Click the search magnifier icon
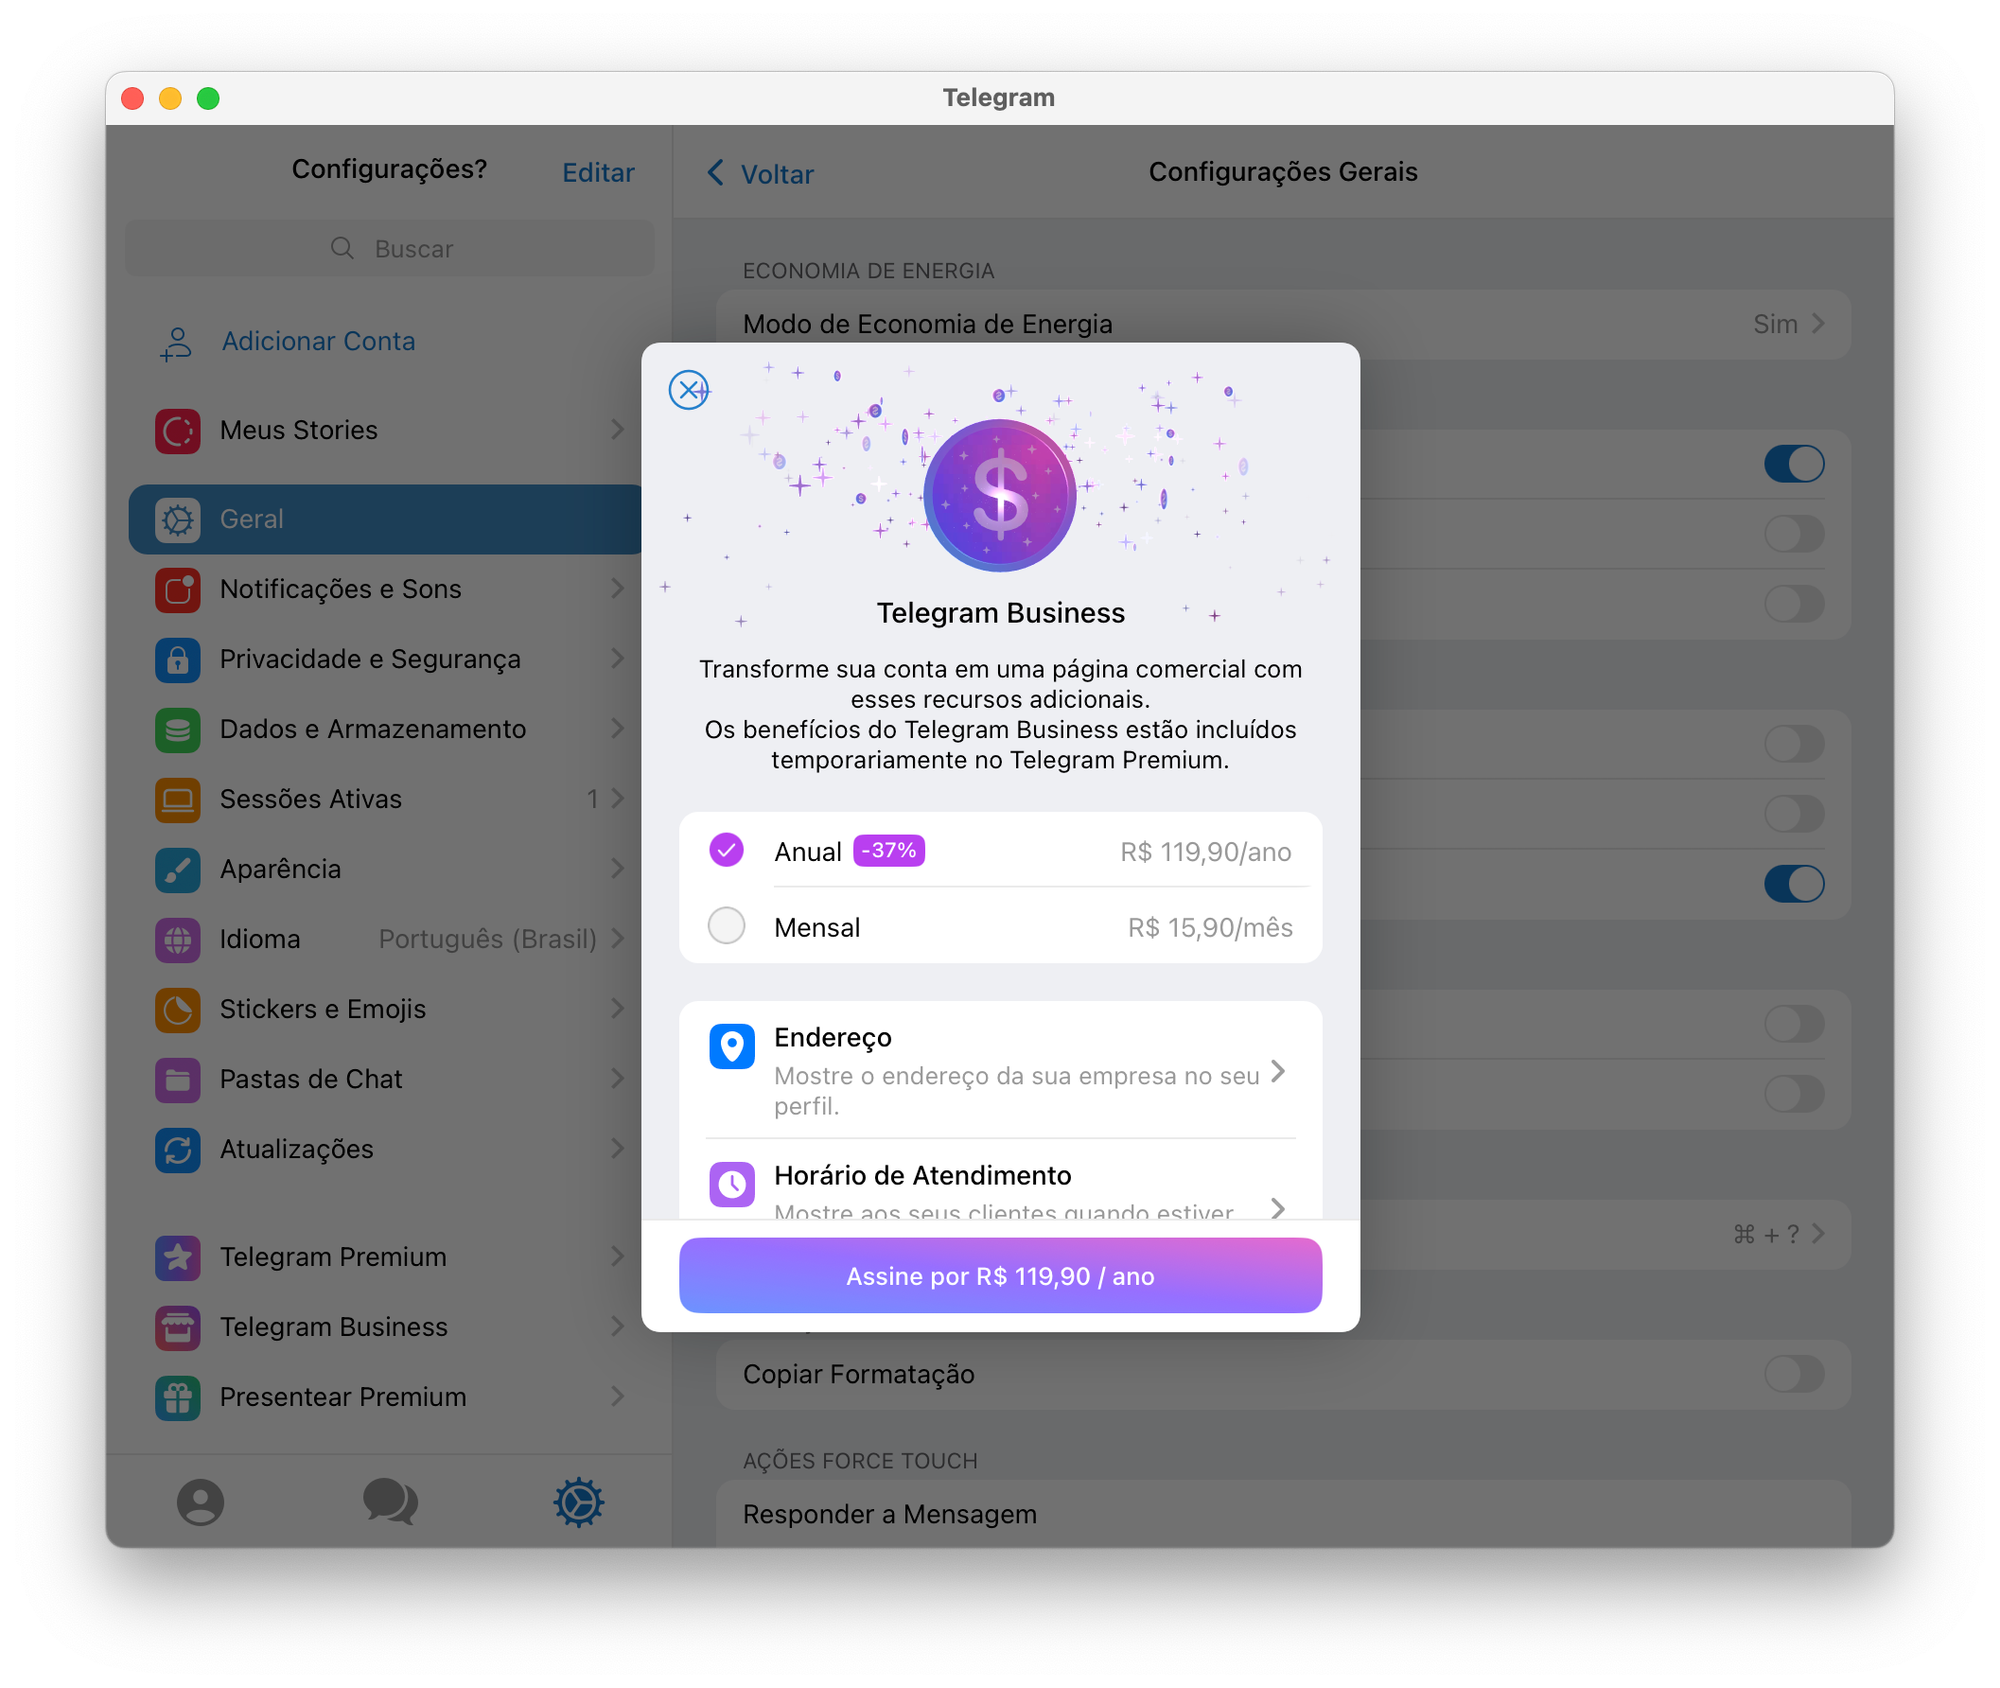 click(x=342, y=248)
